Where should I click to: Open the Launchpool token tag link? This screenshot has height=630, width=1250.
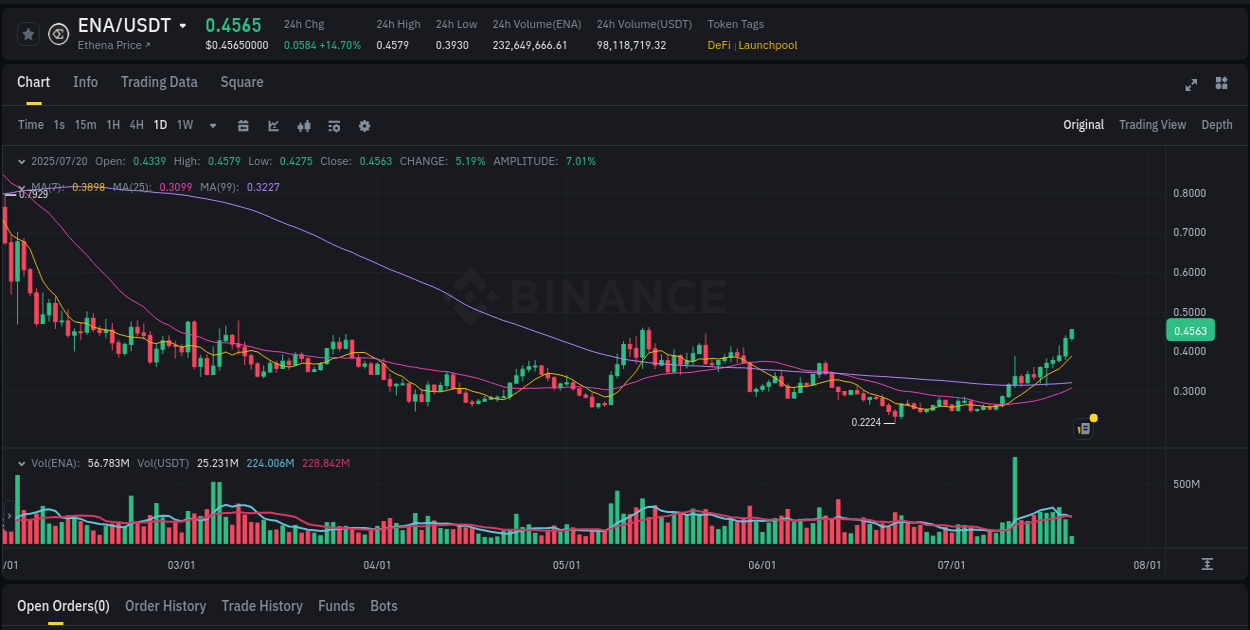point(767,45)
